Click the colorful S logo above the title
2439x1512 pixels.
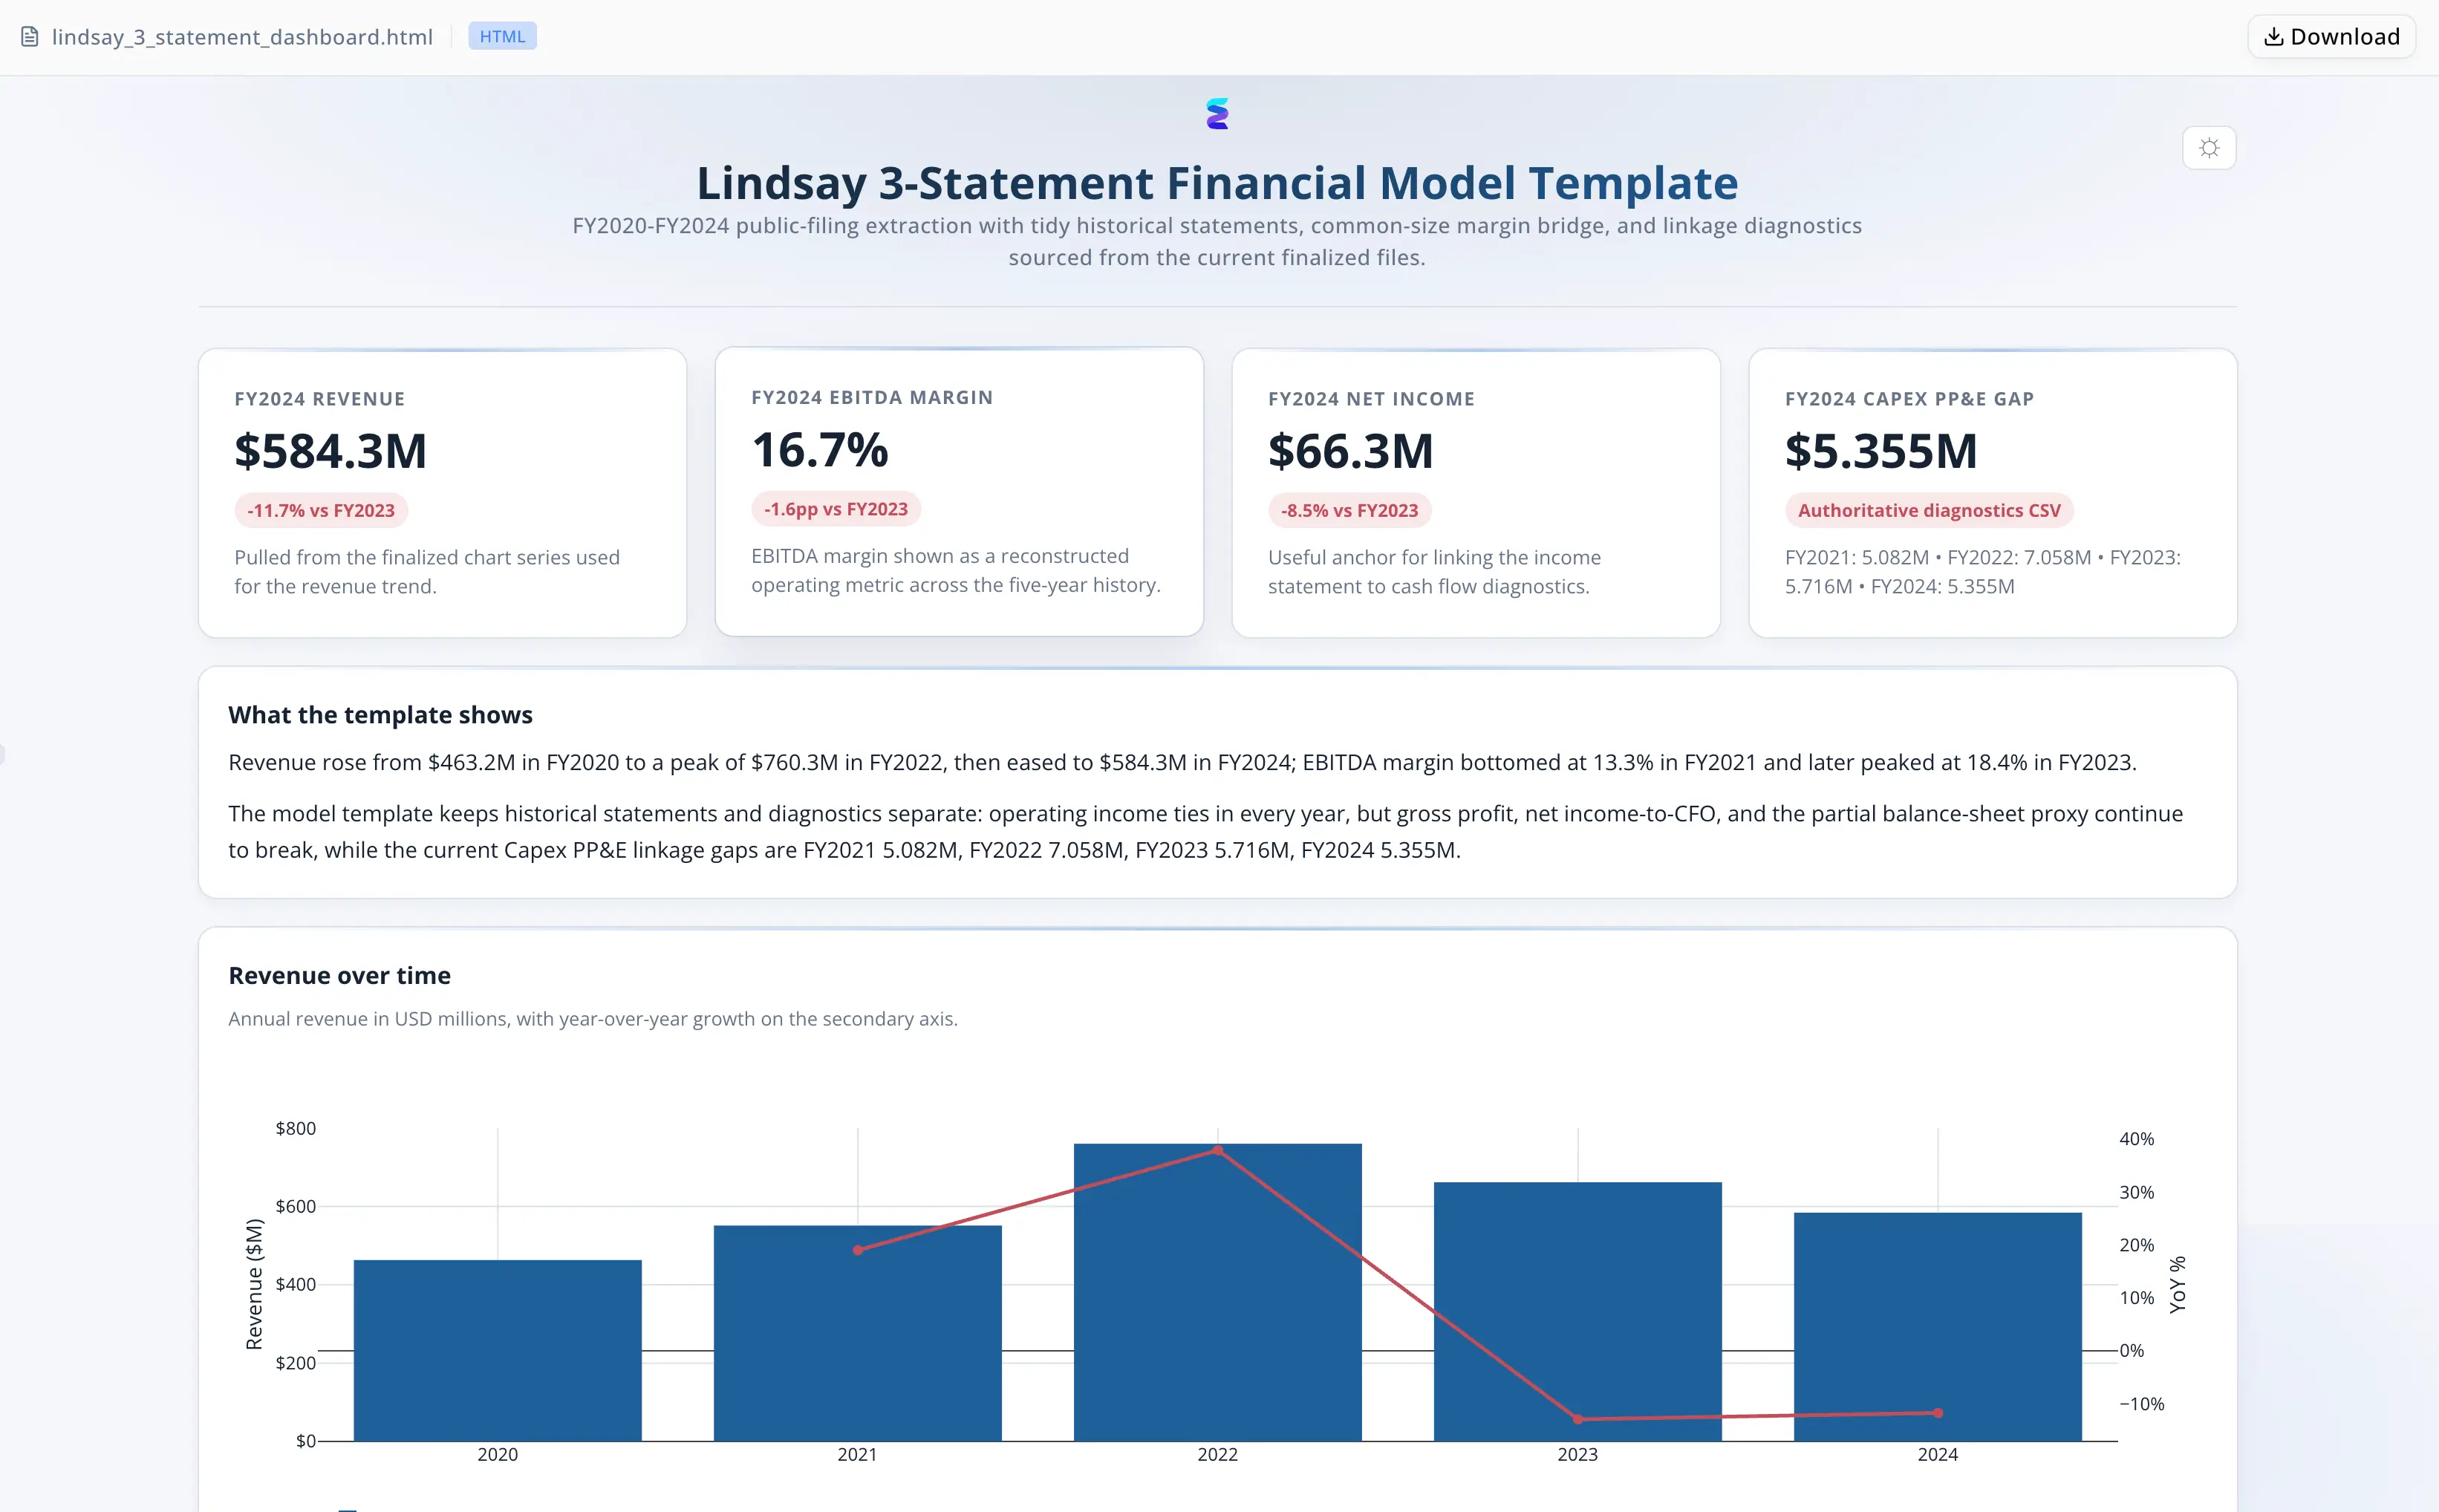[x=1217, y=114]
